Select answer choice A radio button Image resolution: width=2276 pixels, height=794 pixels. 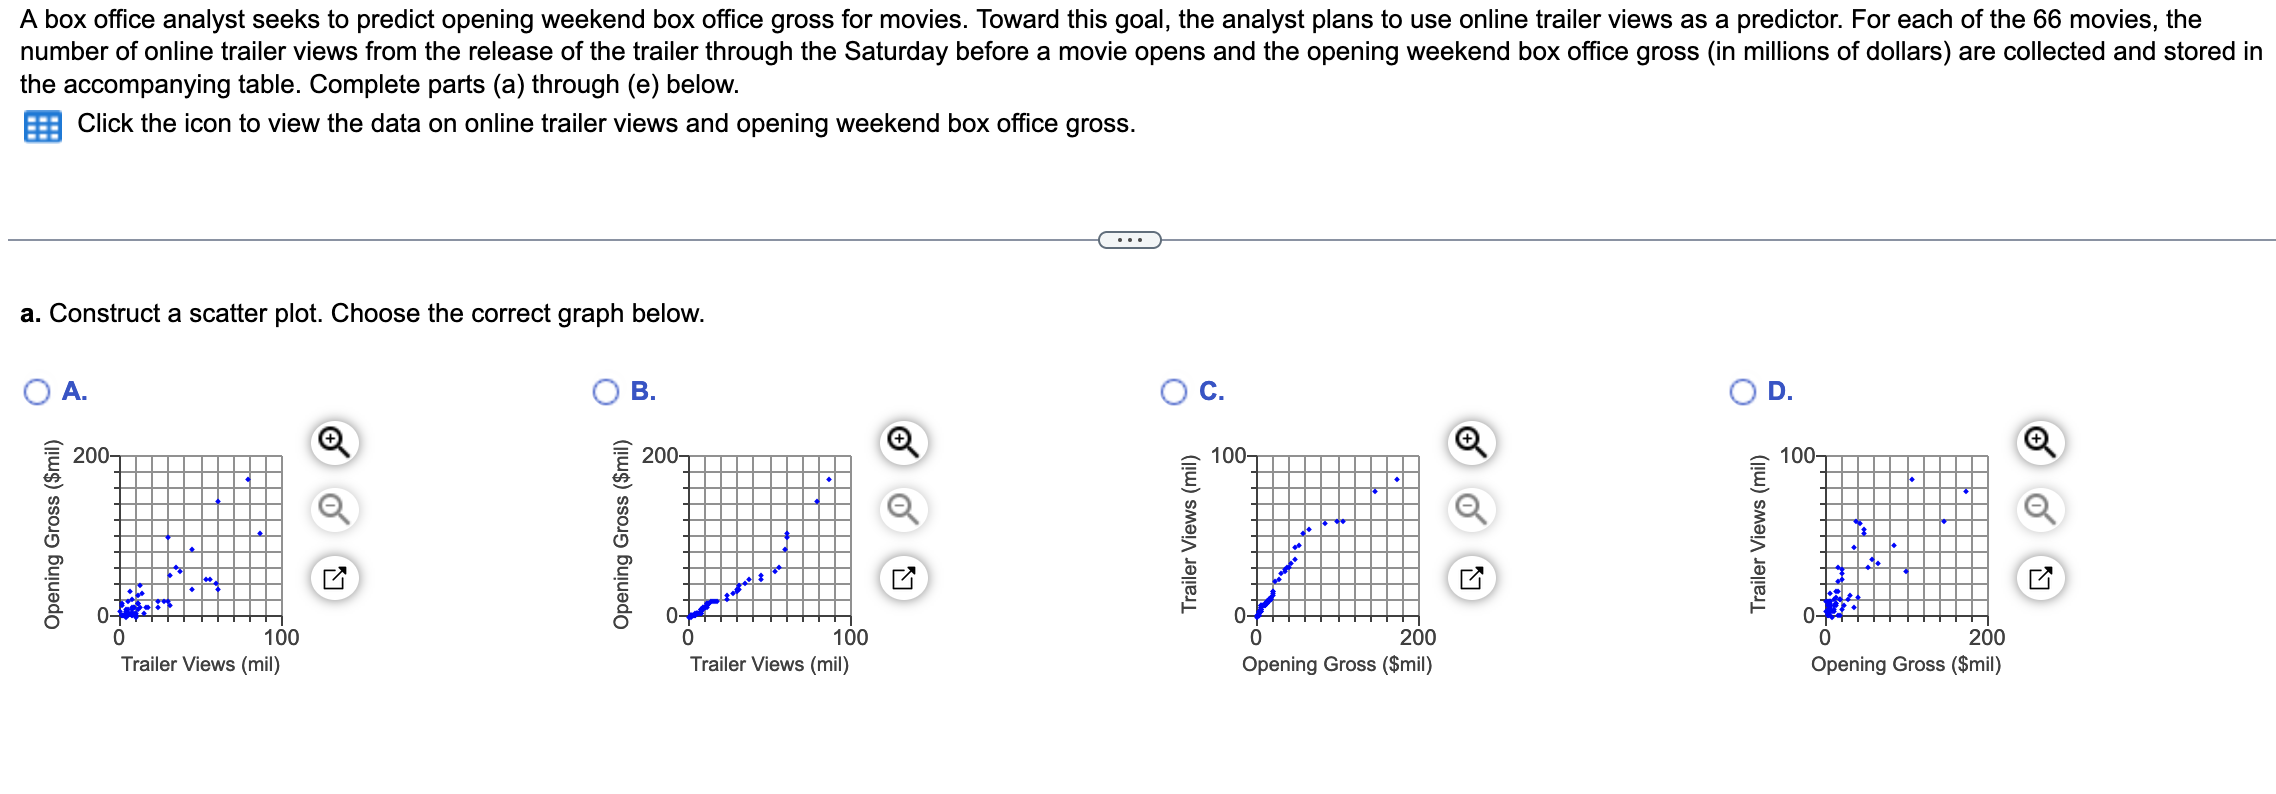[36, 392]
